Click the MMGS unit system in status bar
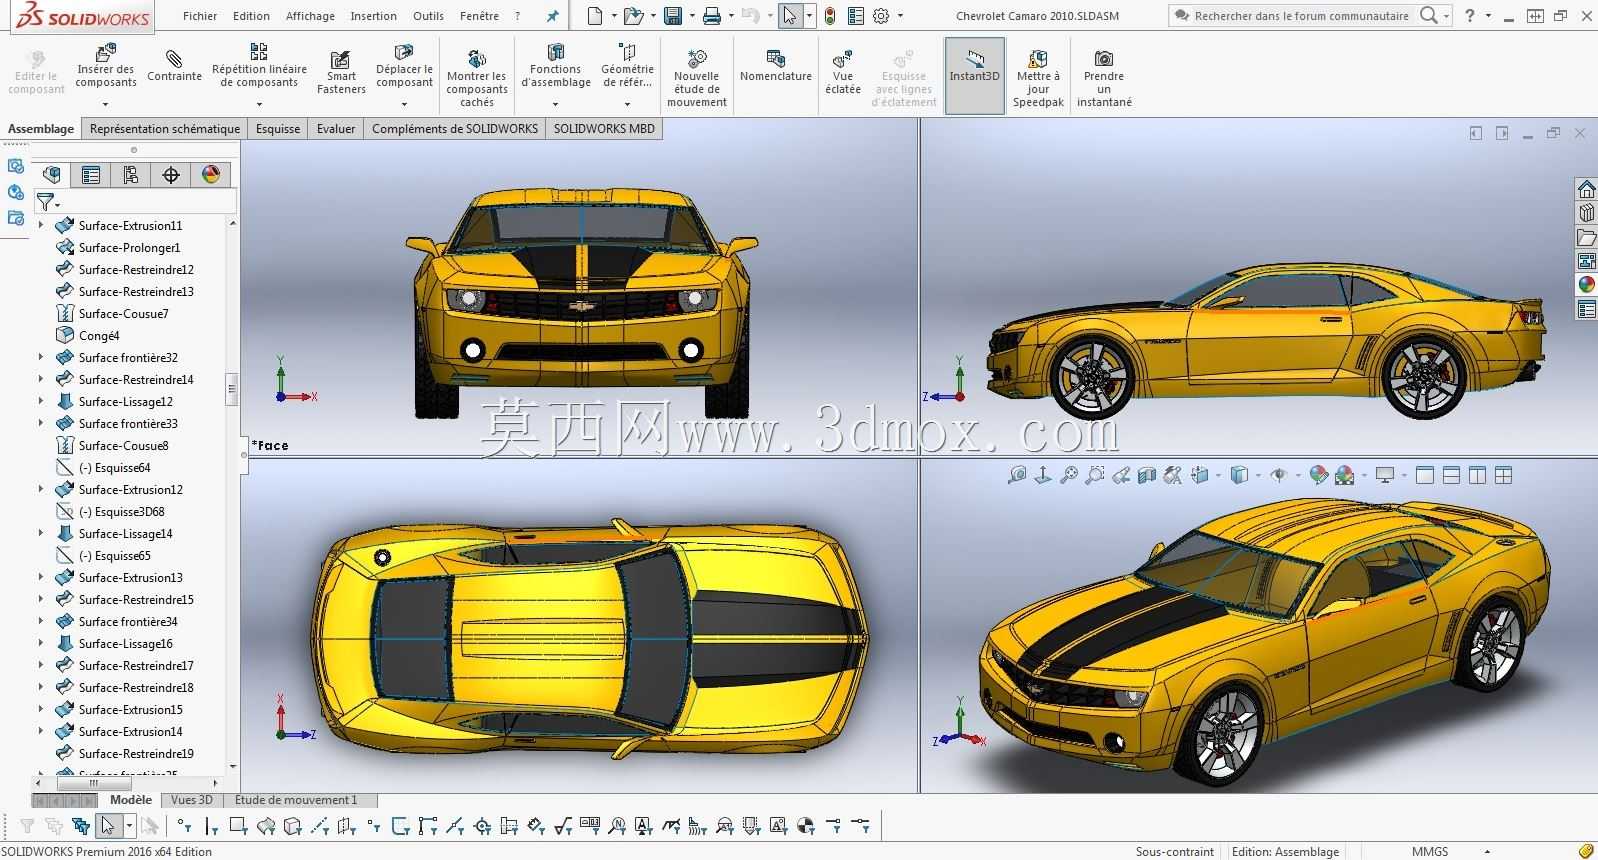The width and height of the screenshot is (1598, 860). tap(1430, 852)
